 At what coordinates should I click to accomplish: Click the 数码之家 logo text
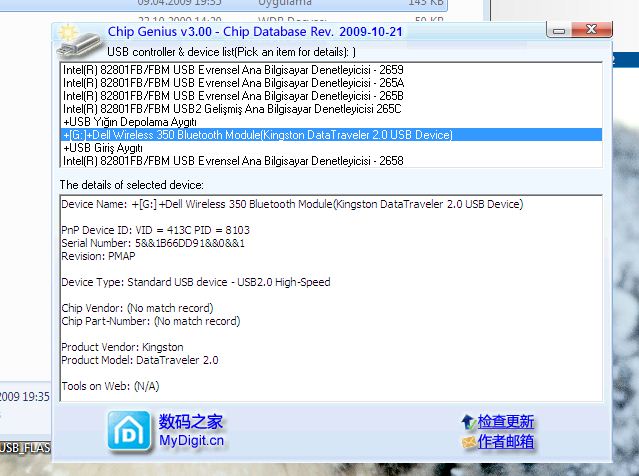point(191,422)
